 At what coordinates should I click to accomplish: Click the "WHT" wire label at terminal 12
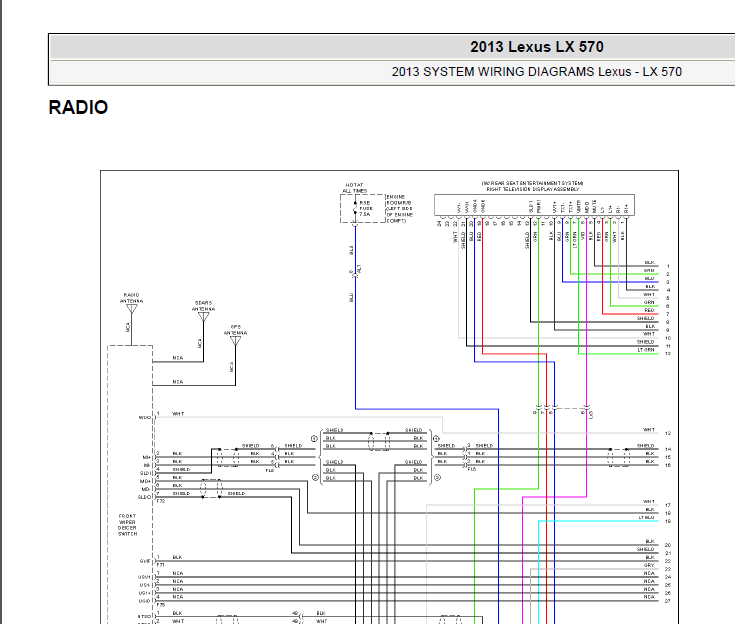[x=649, y=429]
